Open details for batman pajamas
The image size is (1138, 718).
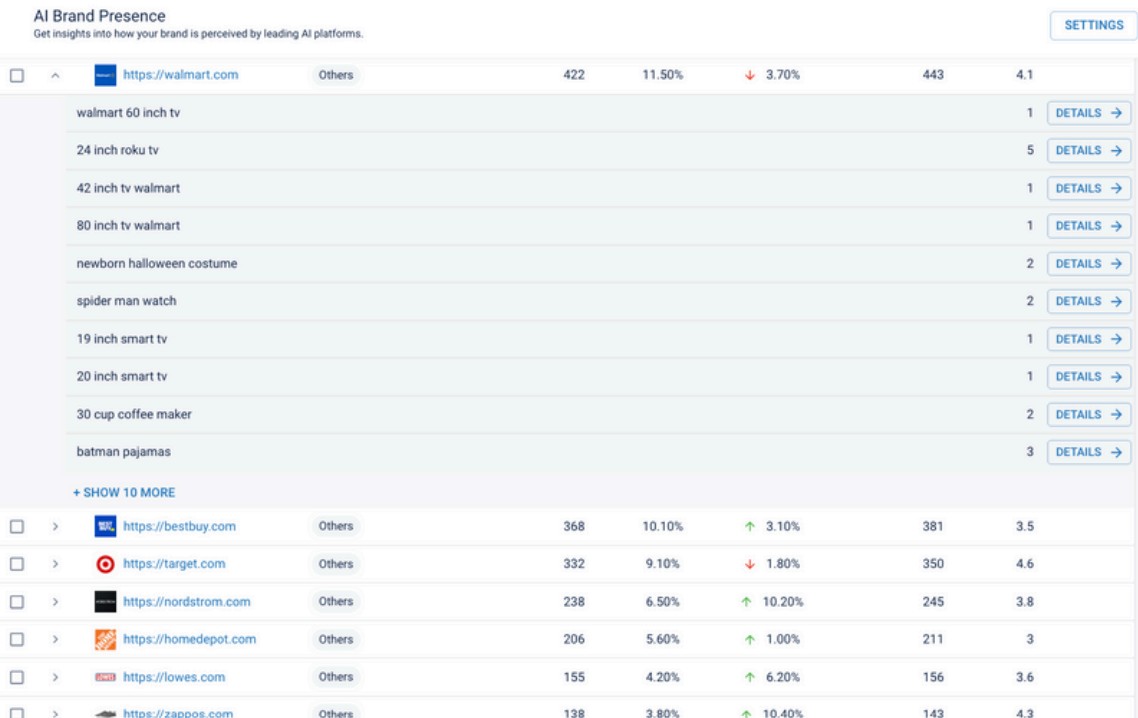pyautogui.click(x=1089, y=452)
